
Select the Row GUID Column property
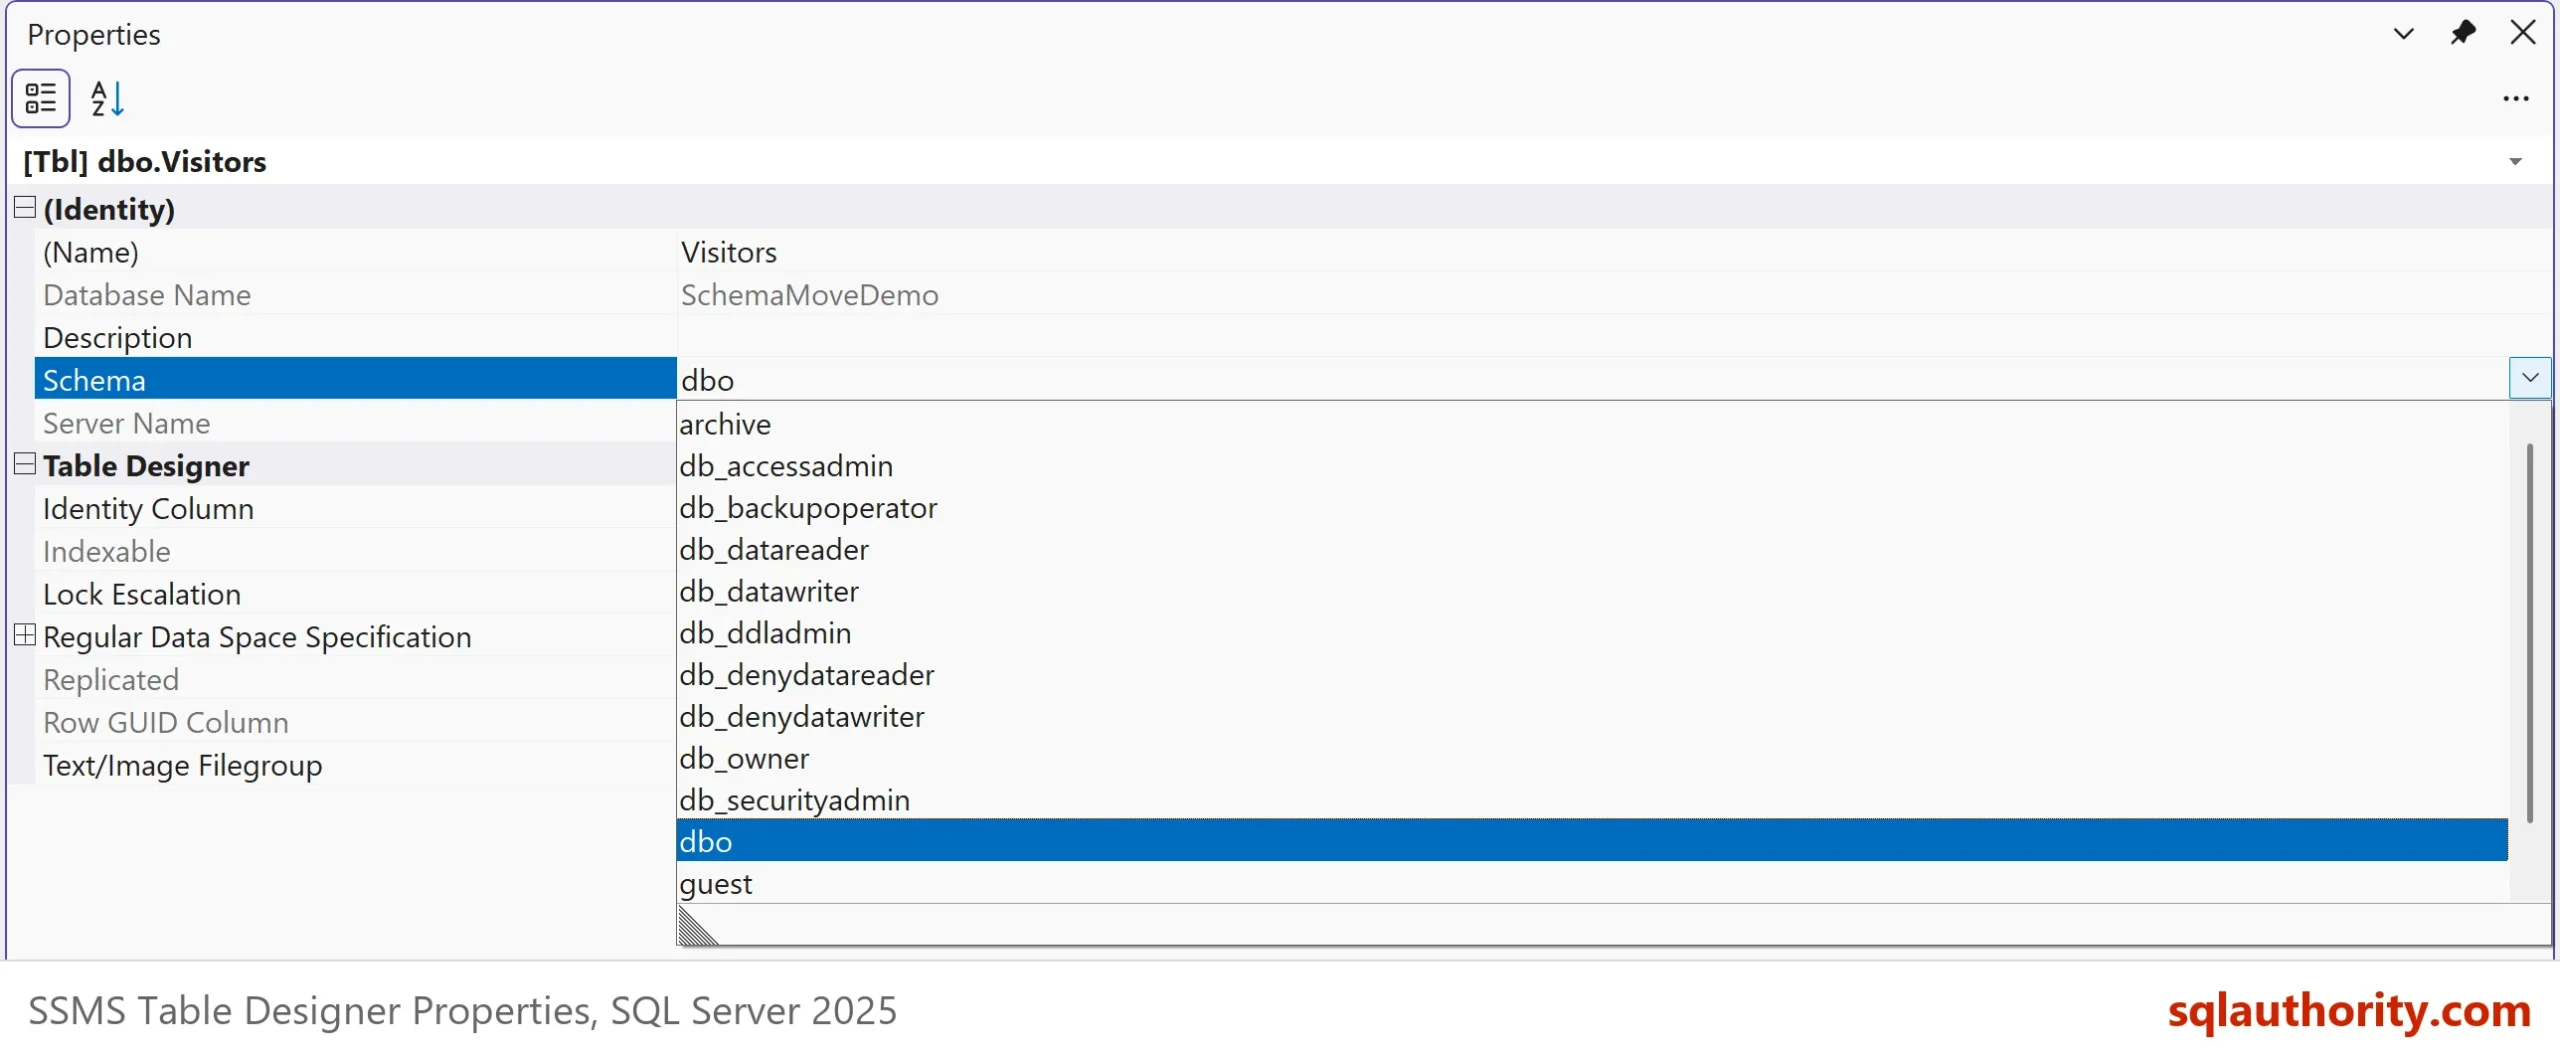[355, 722]
